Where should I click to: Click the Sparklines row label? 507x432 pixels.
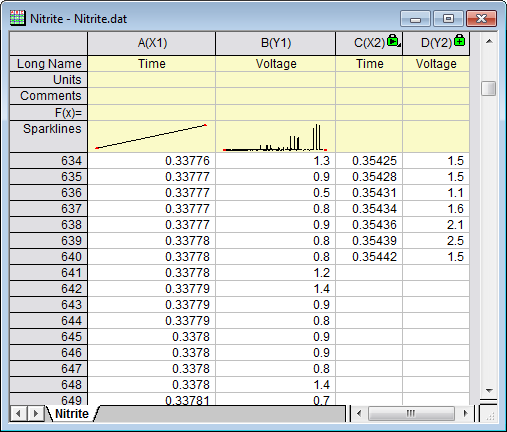click(x=49, y=137)
